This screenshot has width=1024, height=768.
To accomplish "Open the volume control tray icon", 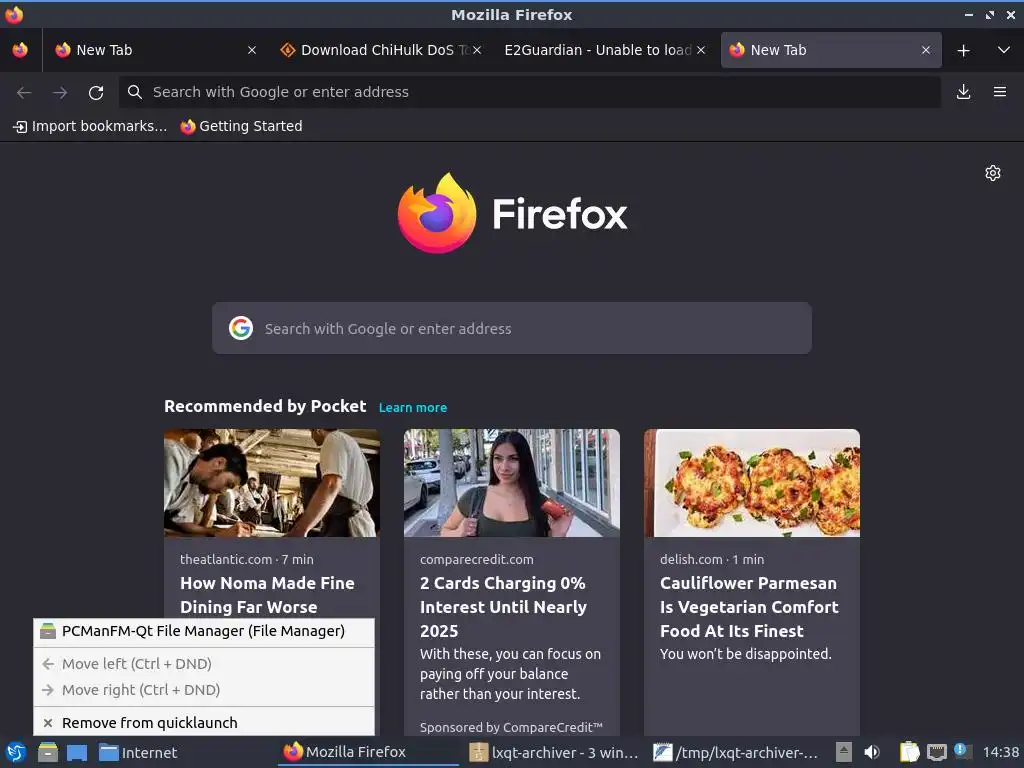I will [x=872, y=752].
